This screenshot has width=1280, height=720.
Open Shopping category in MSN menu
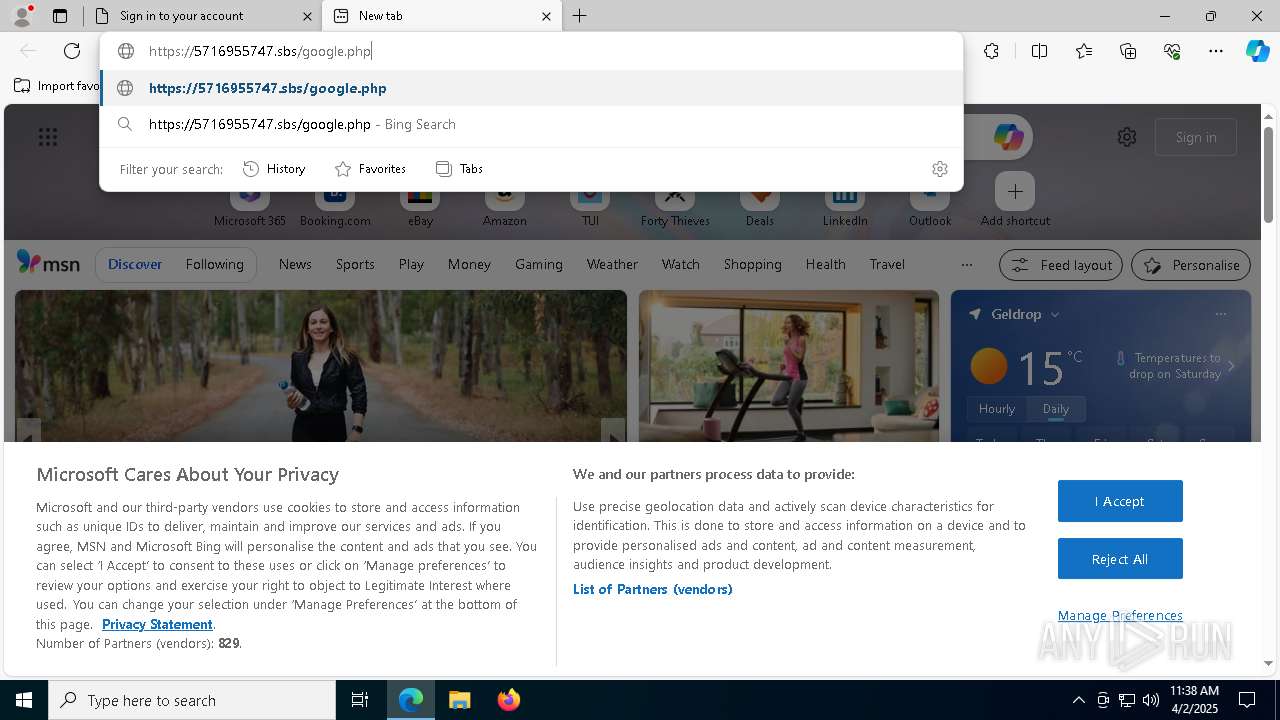752,264
